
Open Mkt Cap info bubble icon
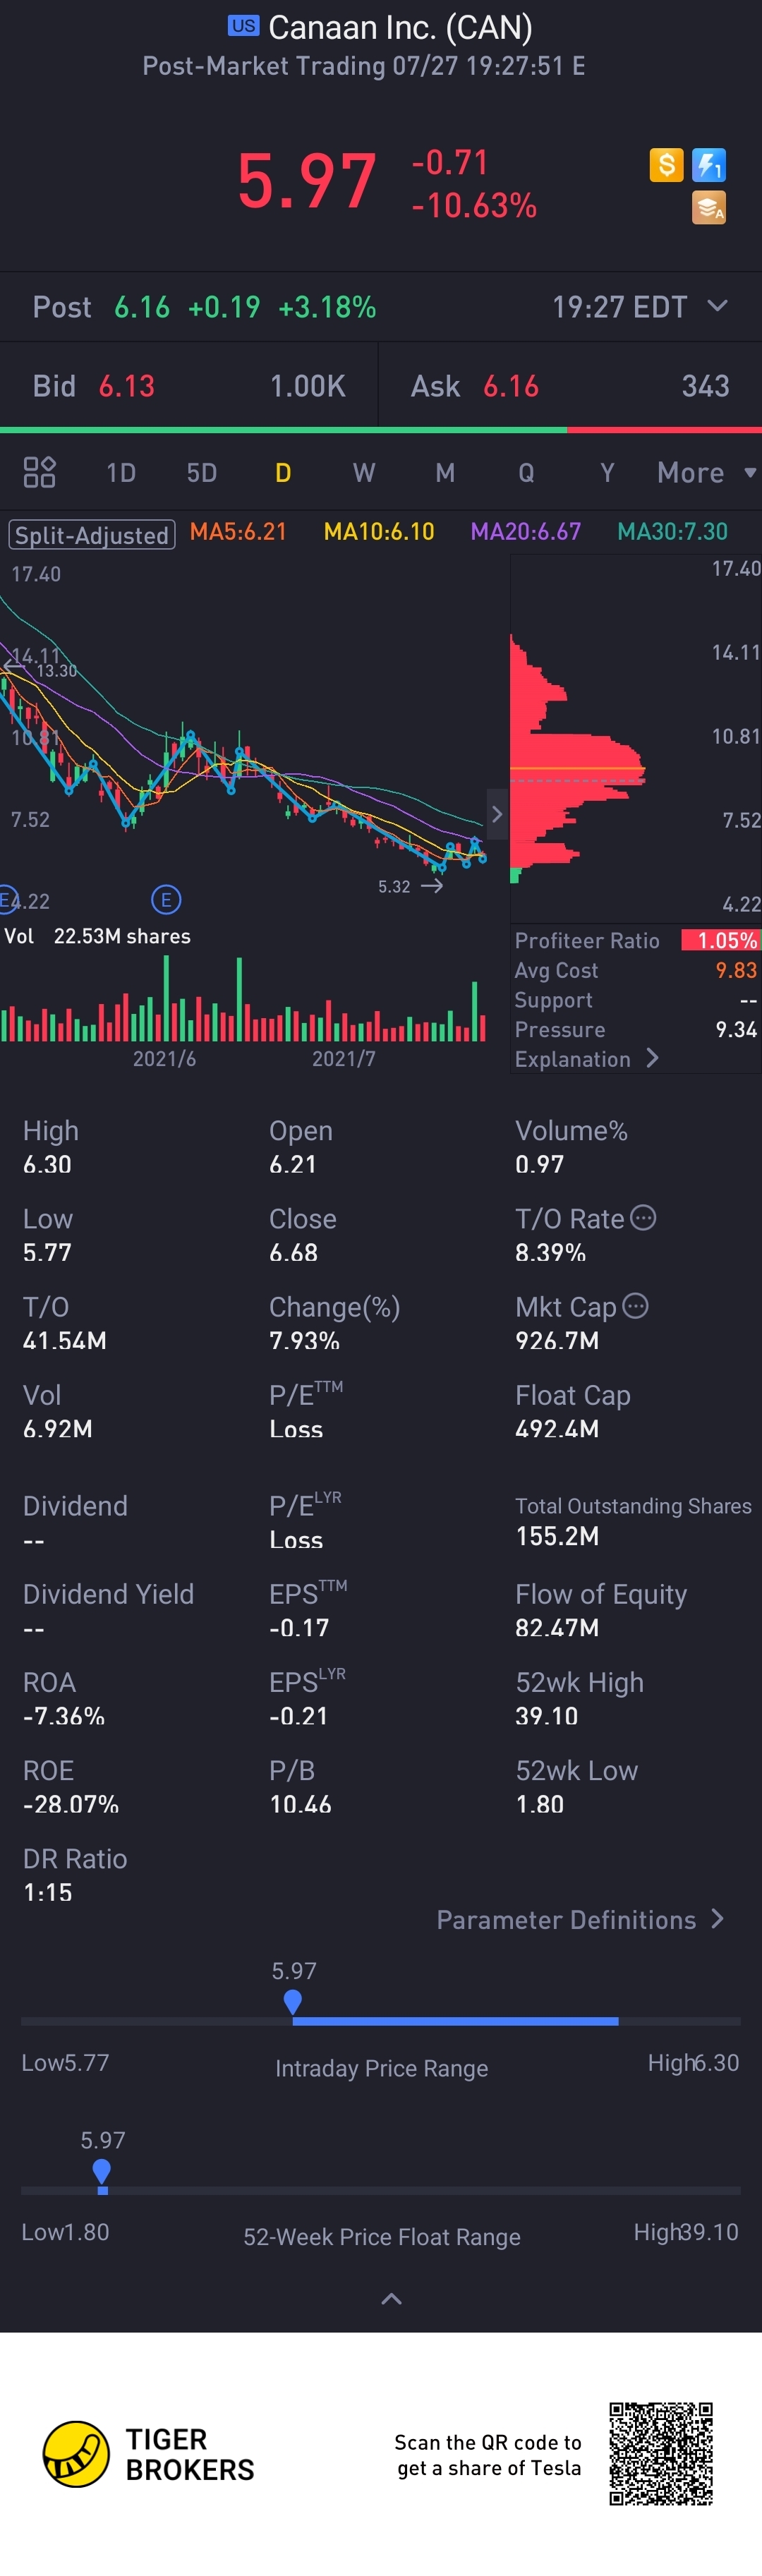[x=635, y=1305]
